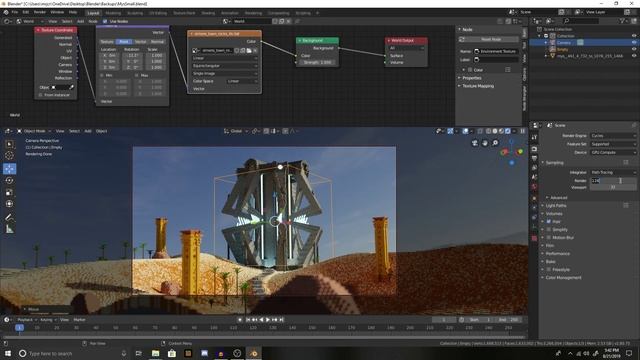The image size is (640, 360).
Task: Expand the Color Management panel
Action: [x=563, y=278]
